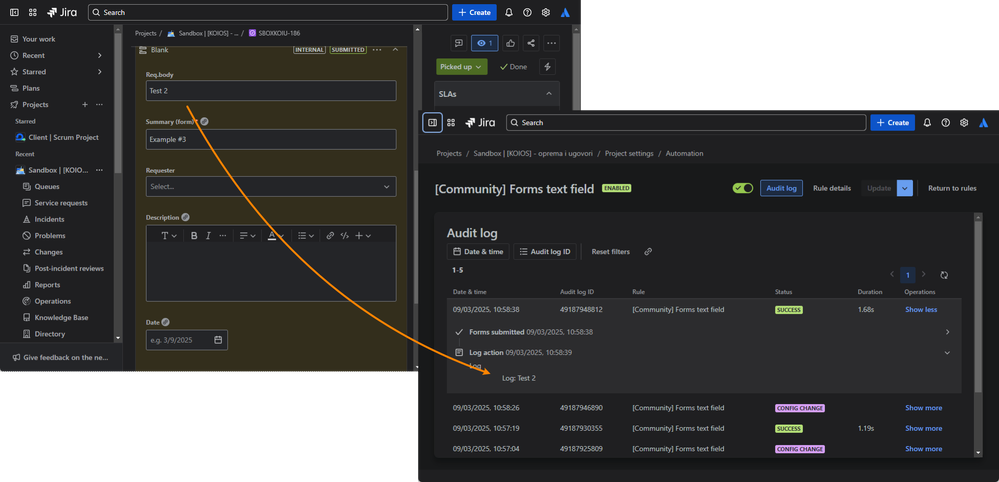Open the calendar picker icon in Date field
999x482 pixels.
tap(218, 340)
